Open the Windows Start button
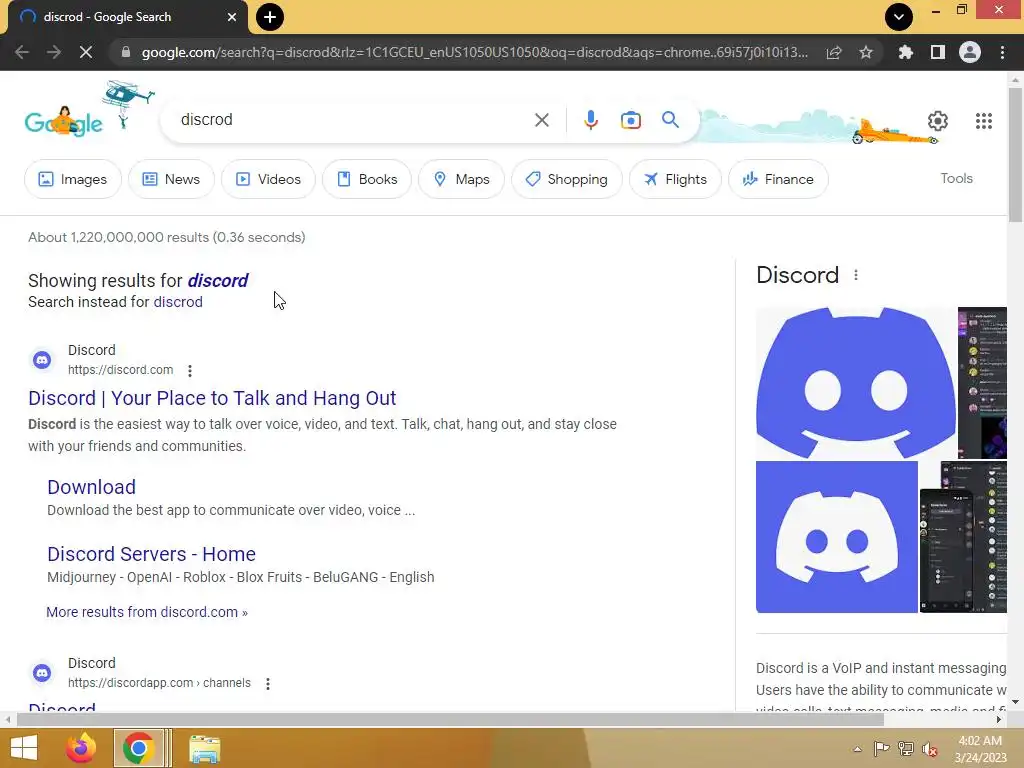Screen dimensions: 1024x768 [24, 748]
